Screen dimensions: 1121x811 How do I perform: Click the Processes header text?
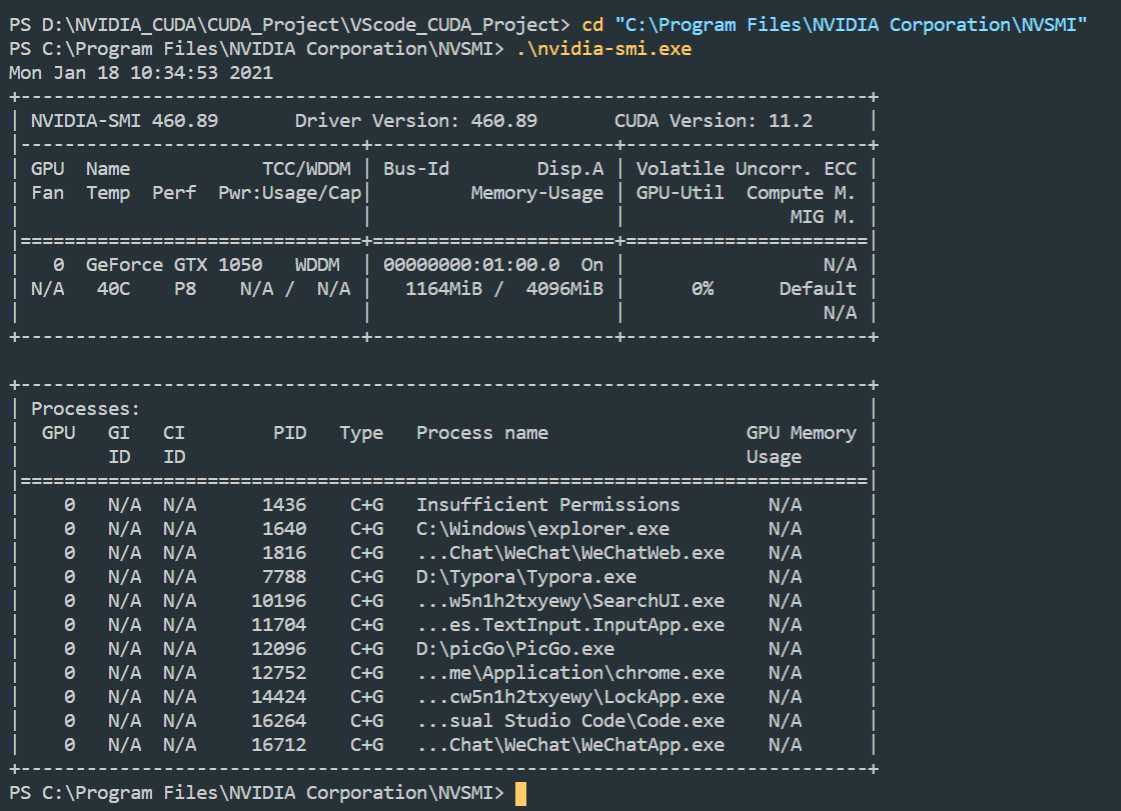pyautogui.click(x=84, y=408)
